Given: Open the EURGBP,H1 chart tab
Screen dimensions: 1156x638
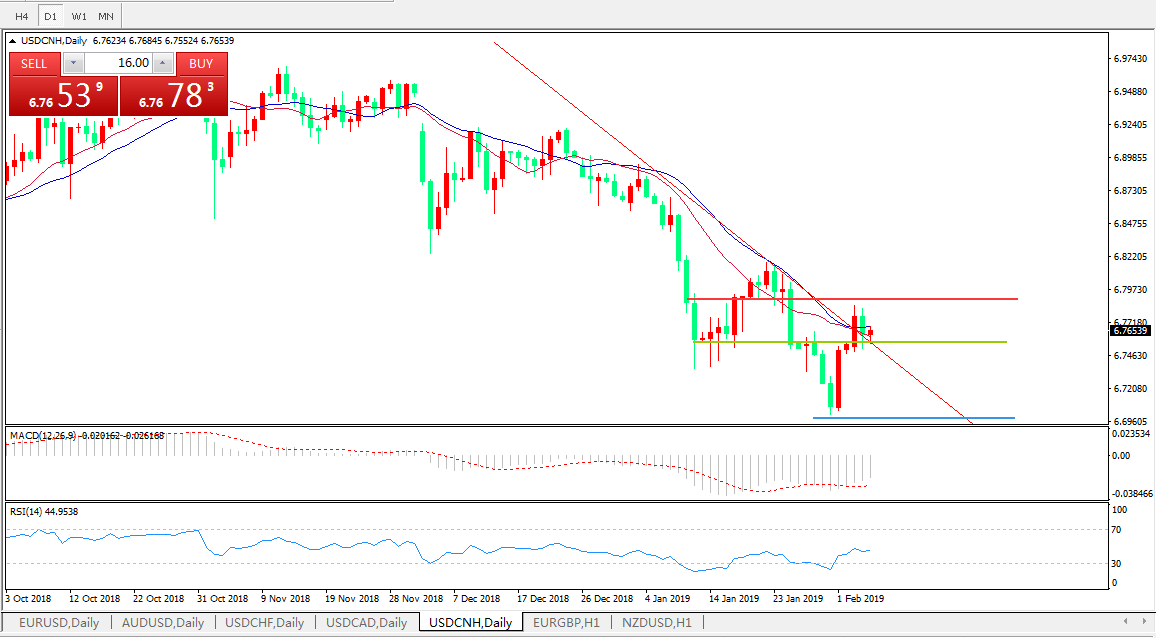Looking at the screenshot, I should coord(566,623).
